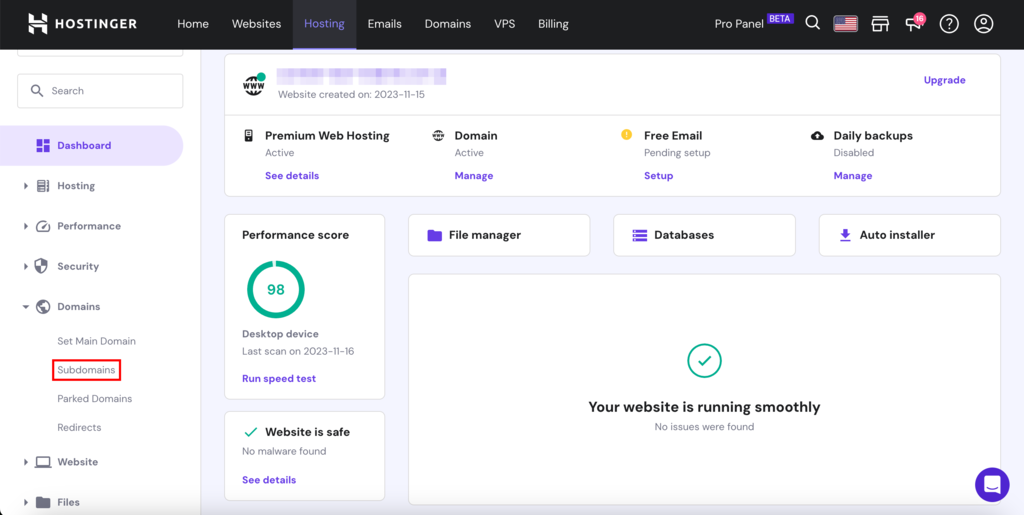Expand the Security sidebar section
This screenshot has width=1024, height=515.
(78, 267)
